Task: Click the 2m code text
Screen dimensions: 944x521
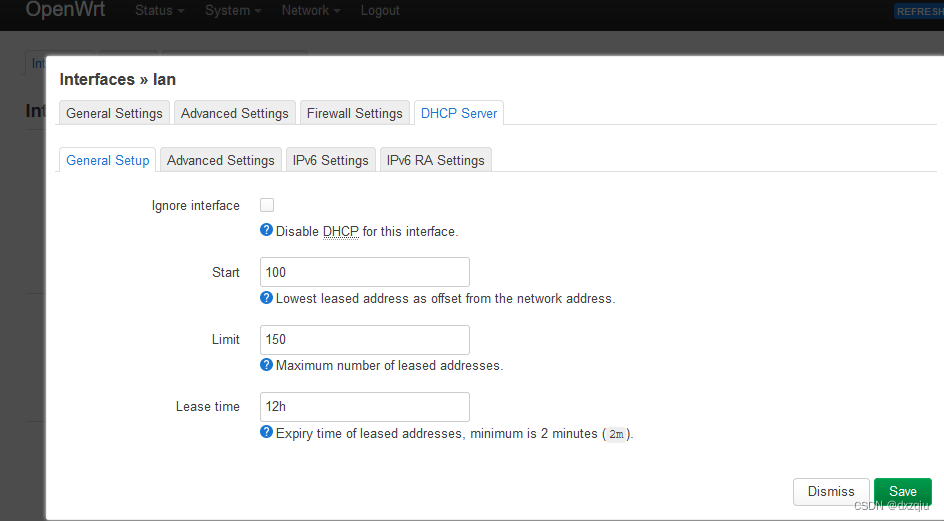Action: pyautogui.click(x=616, y=434)
